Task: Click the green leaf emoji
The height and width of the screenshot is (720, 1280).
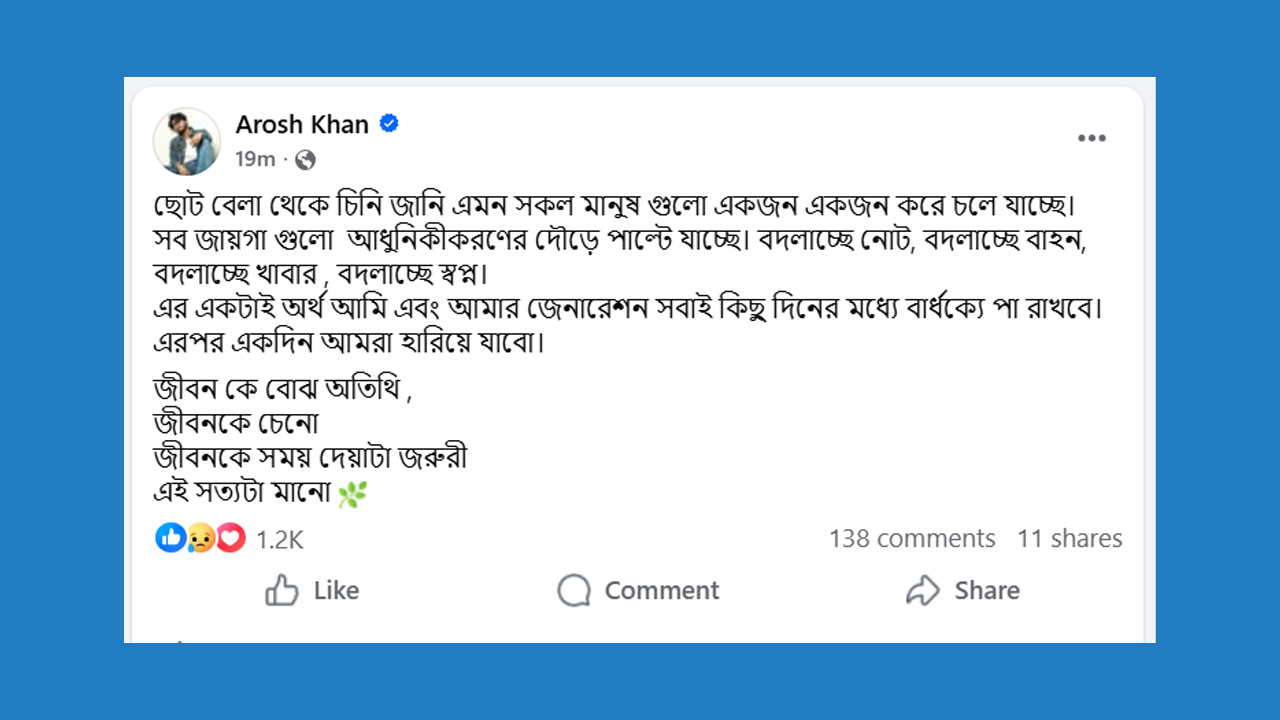Action: (352, 494)
